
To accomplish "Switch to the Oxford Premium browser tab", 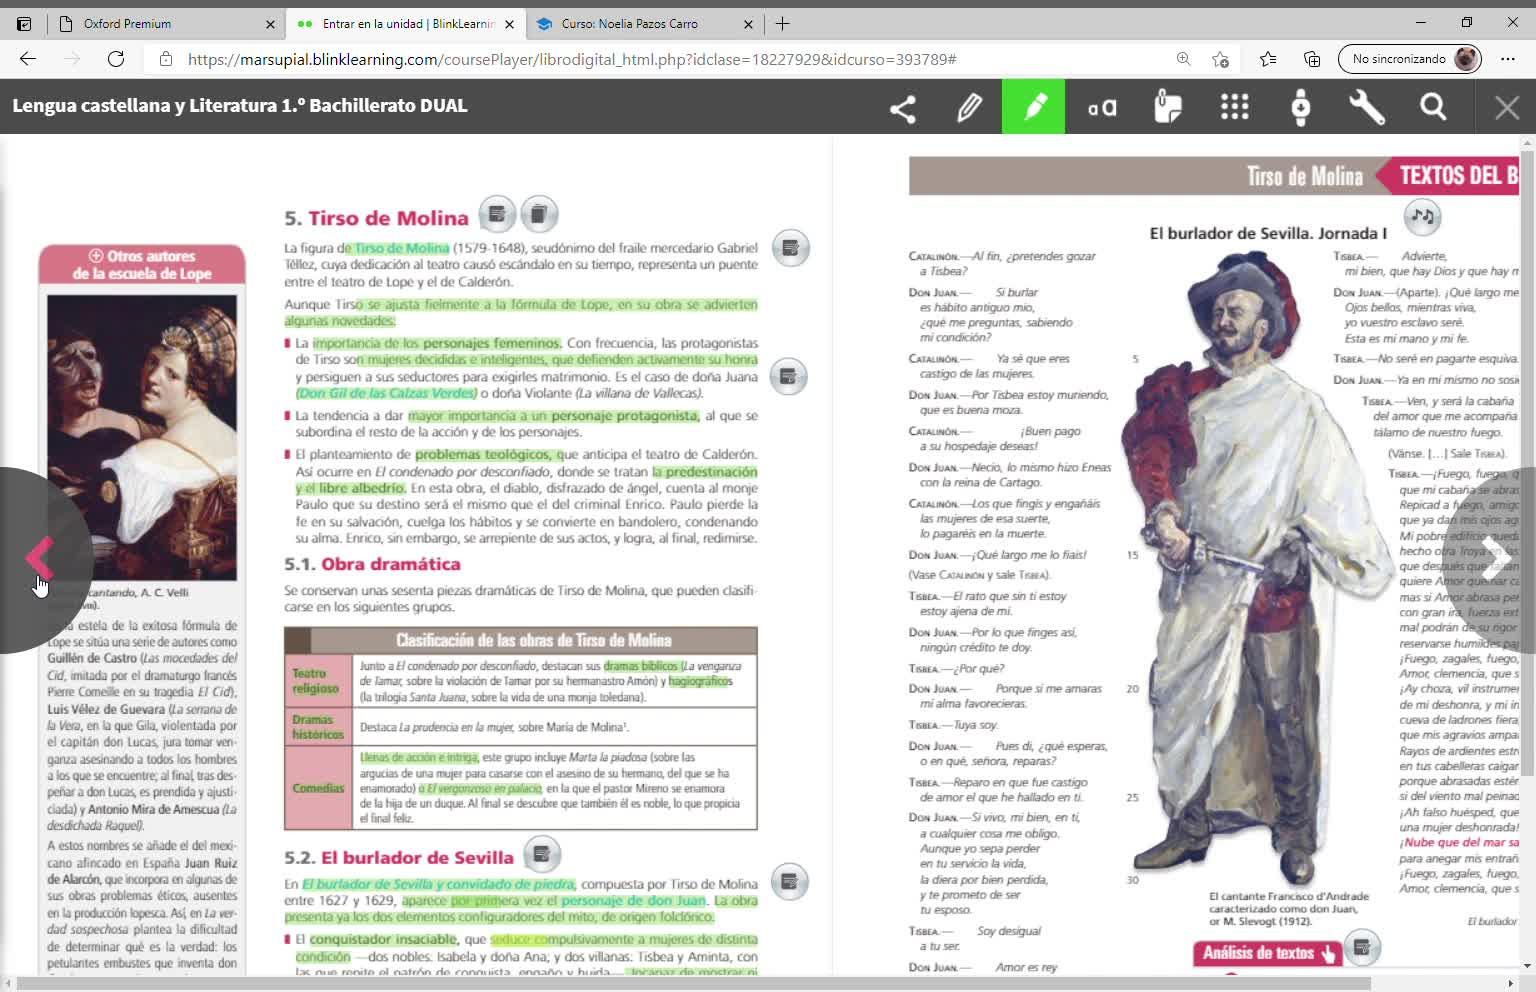I will click(166, 24).
